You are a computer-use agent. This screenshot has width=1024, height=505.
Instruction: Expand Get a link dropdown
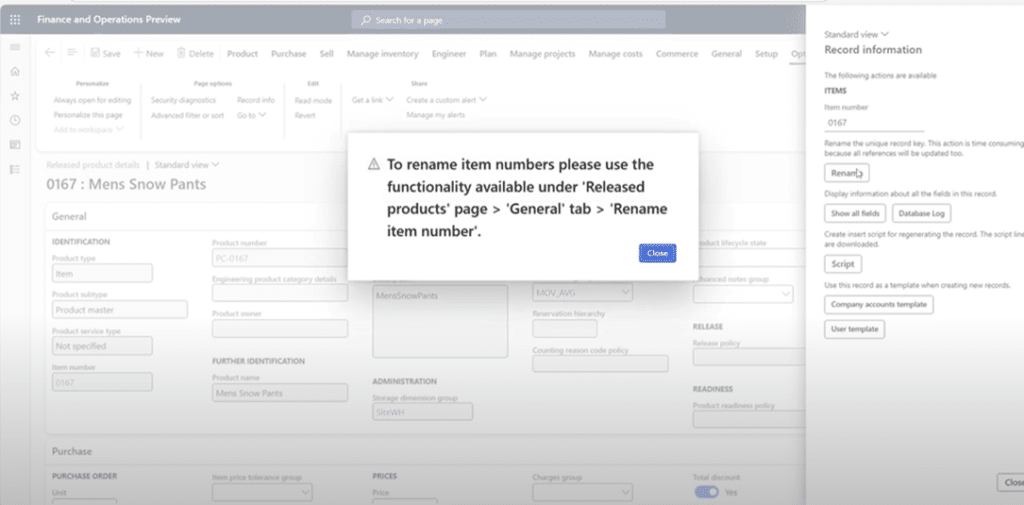[373, 100]
